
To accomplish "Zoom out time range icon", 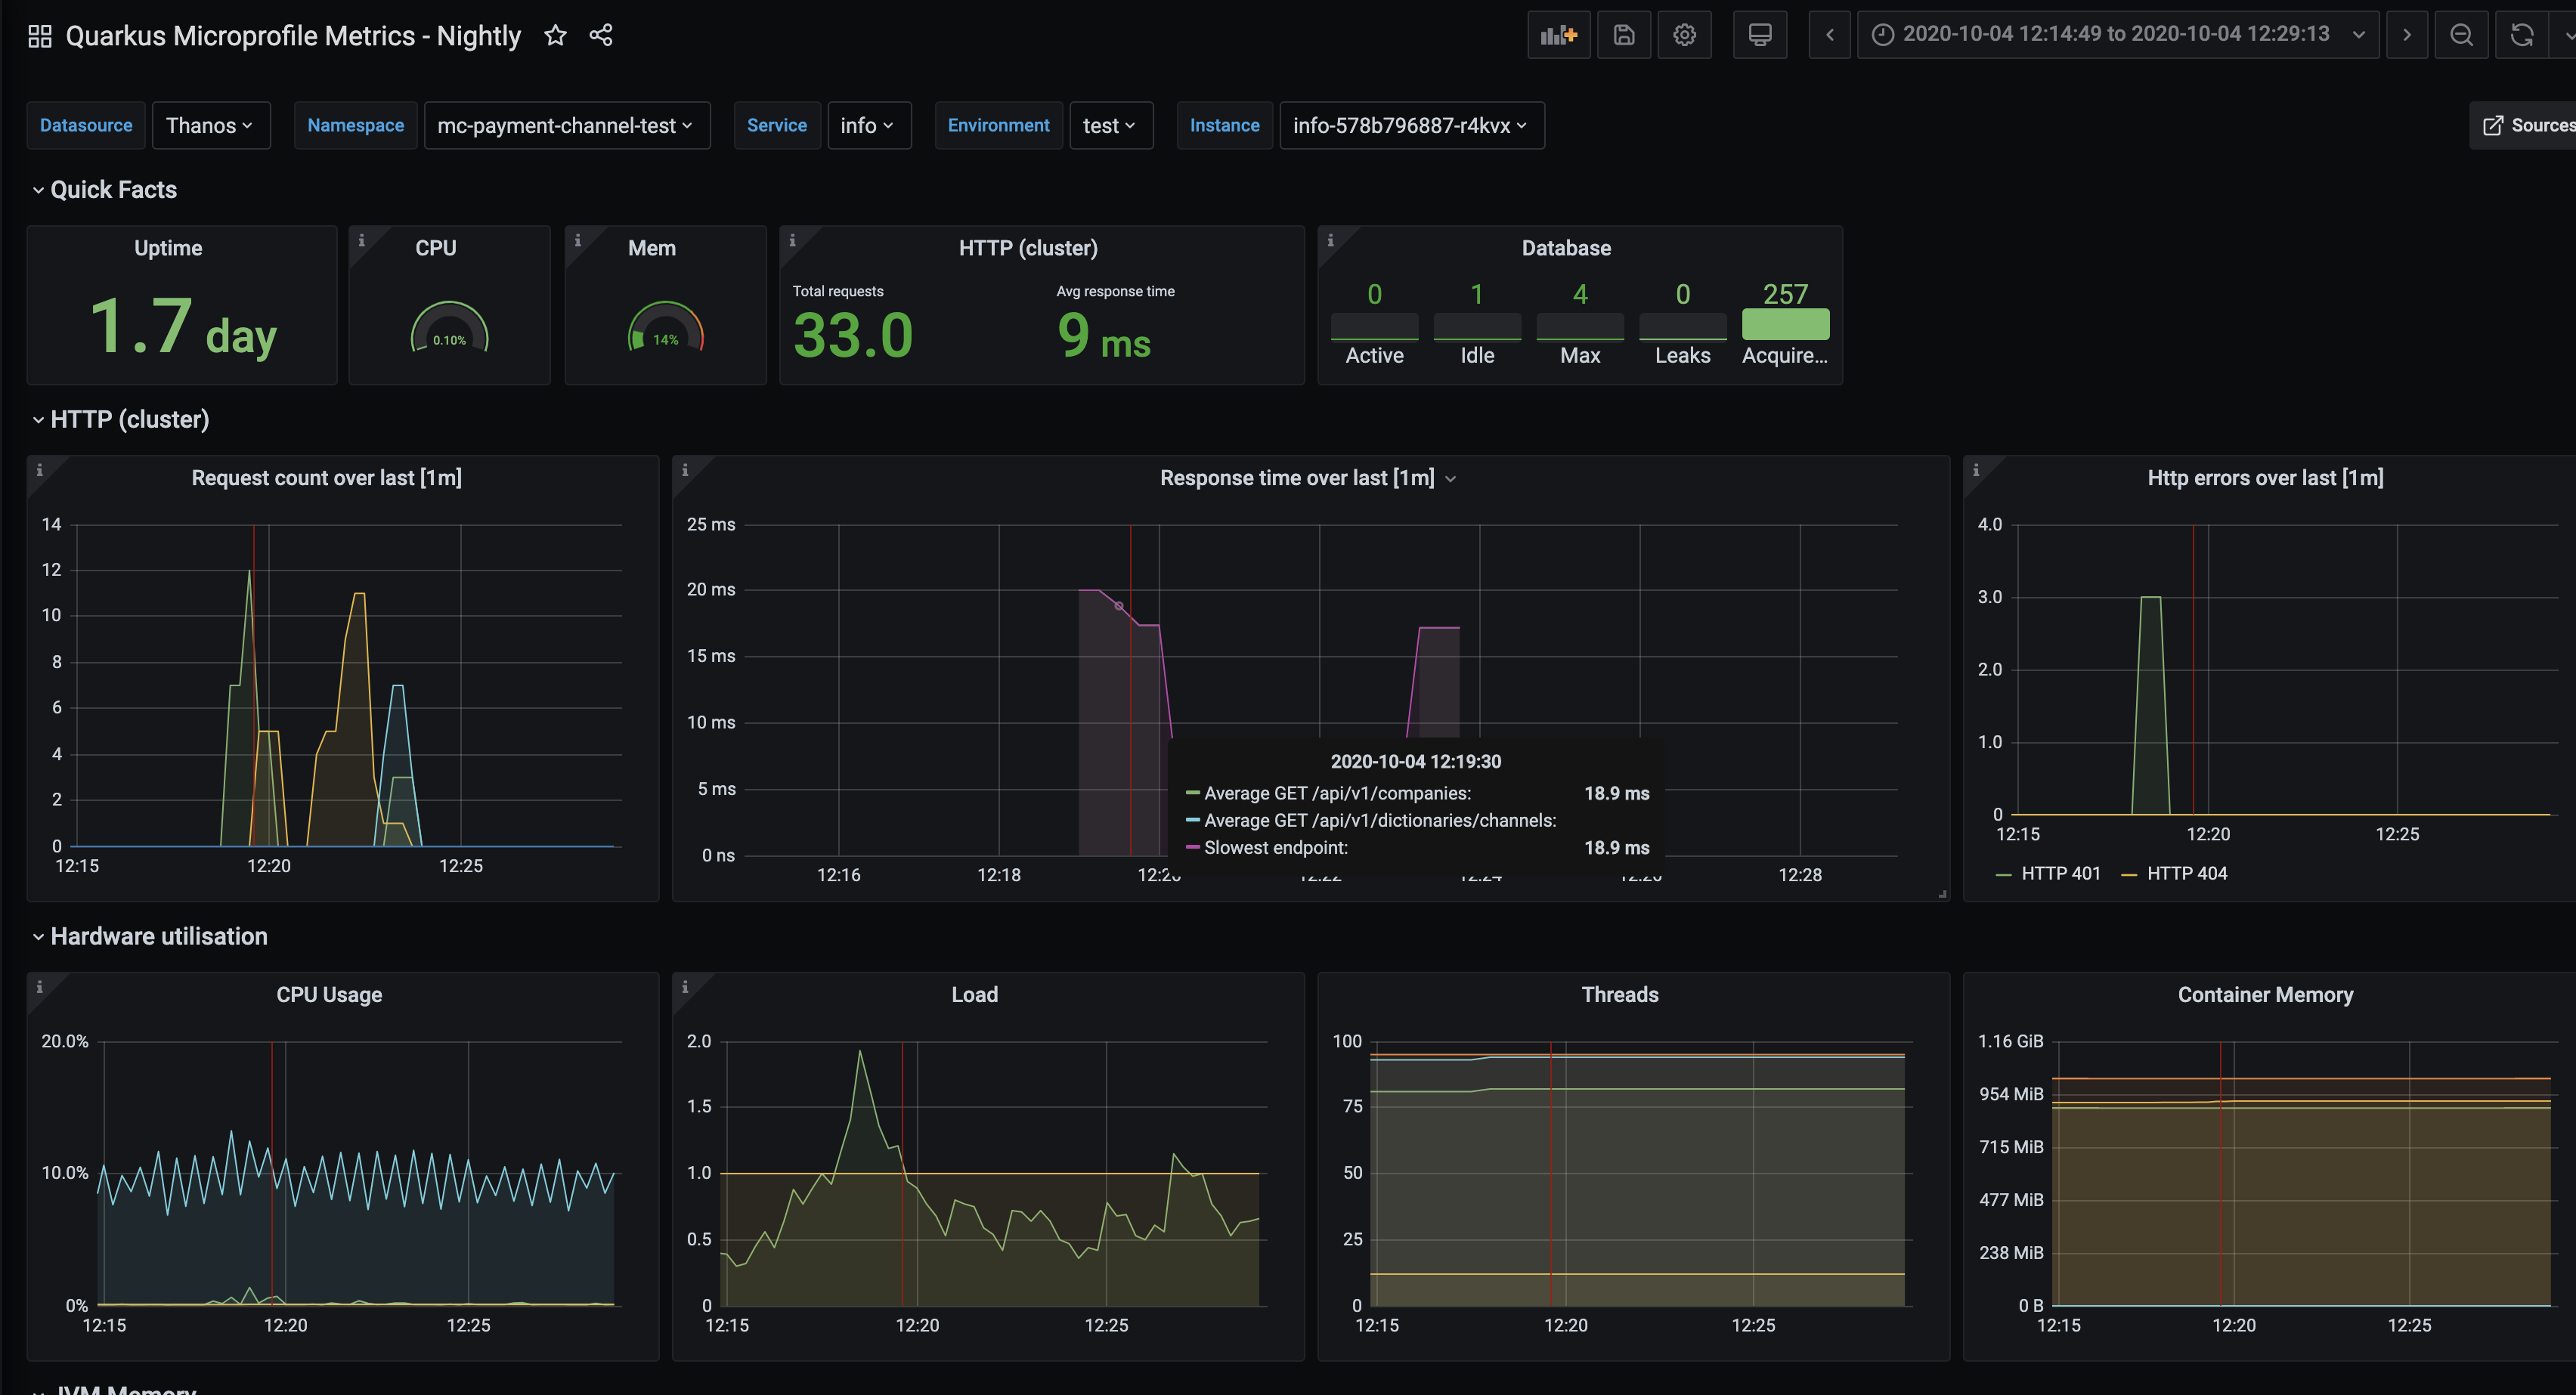I will (2461, 35).
